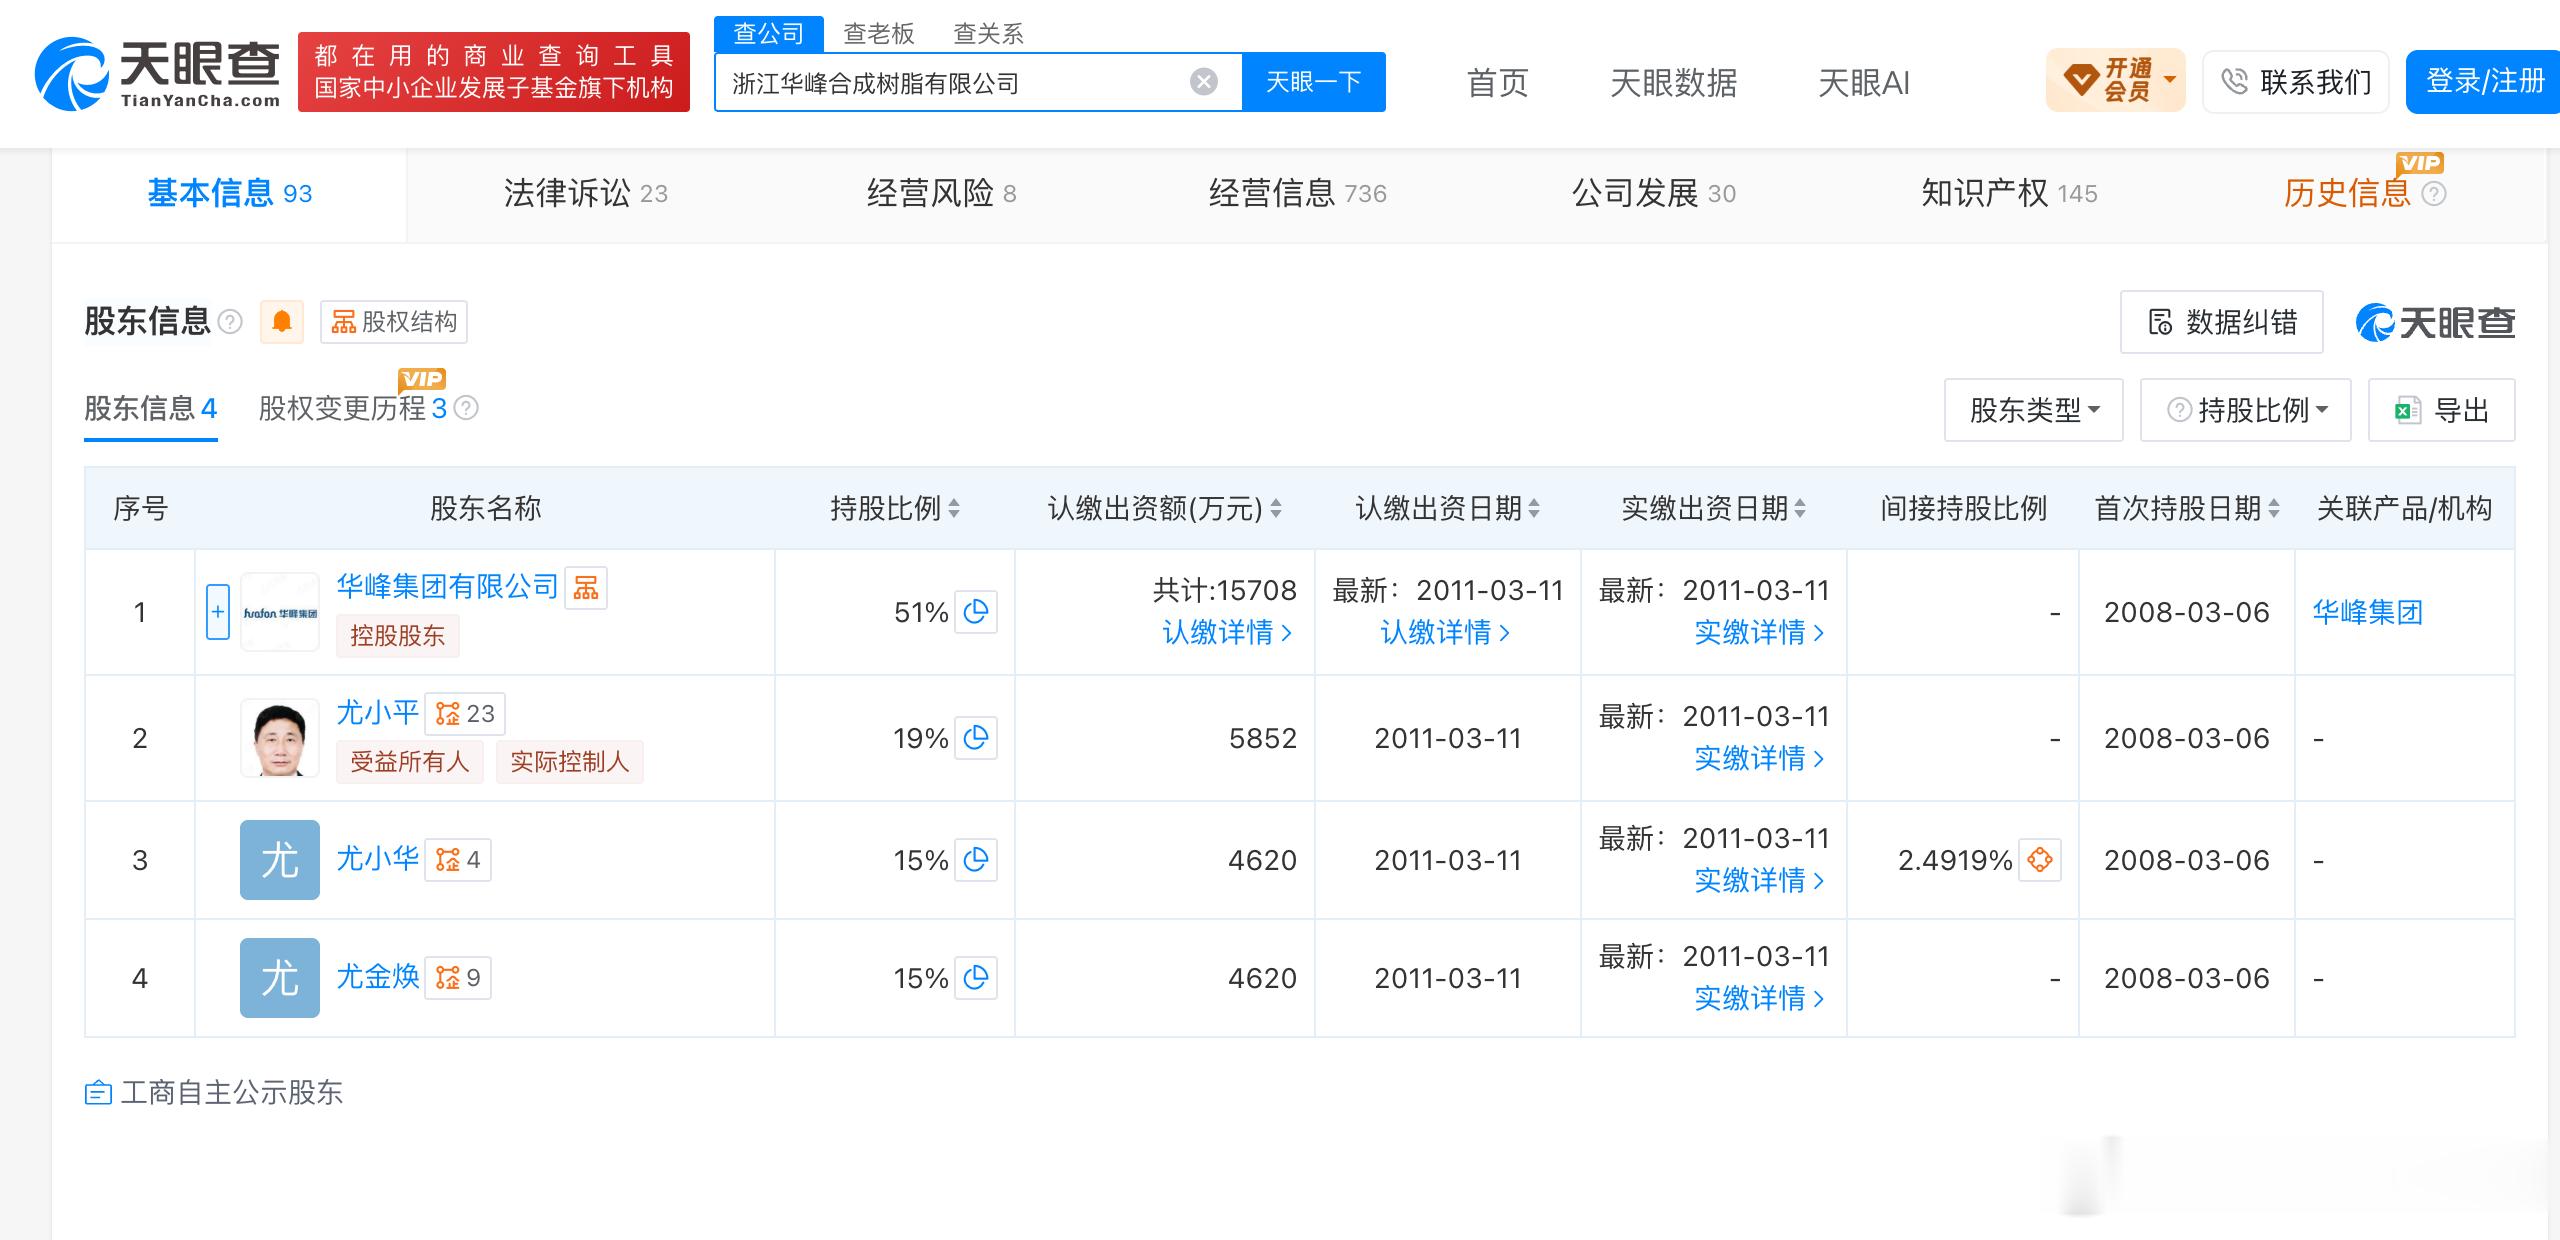The width and height of the screenshot is (2560, 1240).
Task: Open pie chart icon in 尤小华 row
Action: point(976,860)
